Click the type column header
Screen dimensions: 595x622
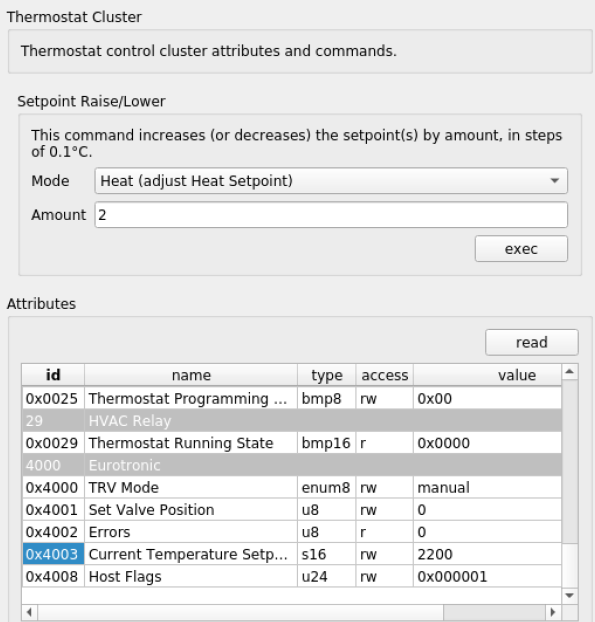coord(326,375)
